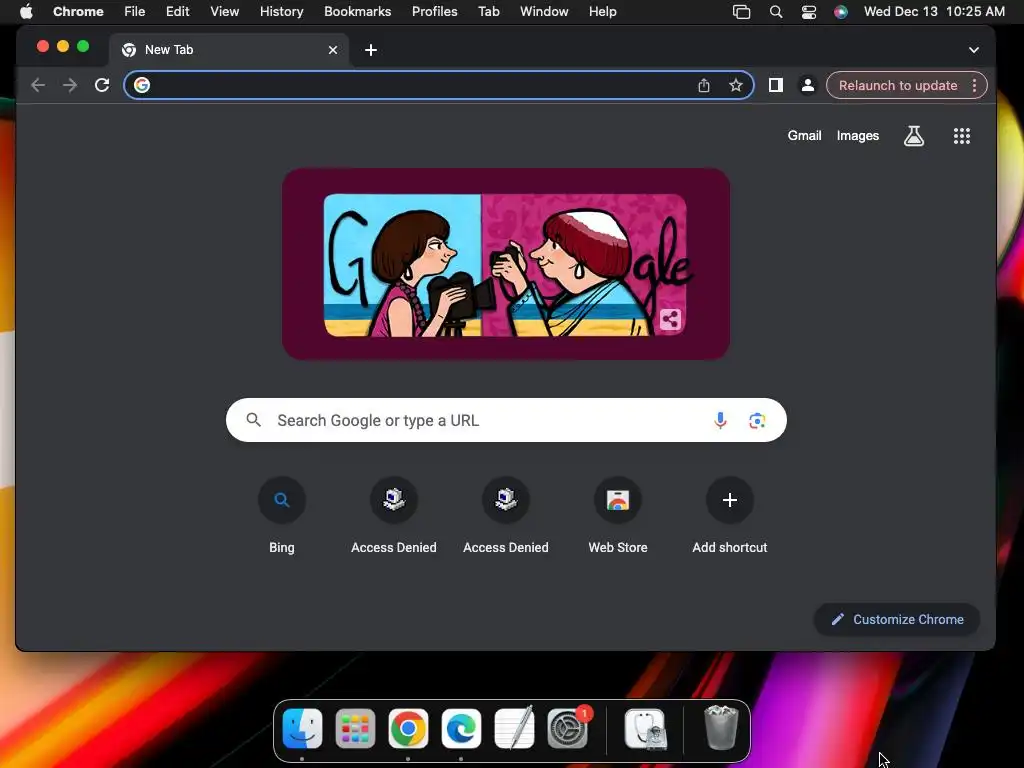Open the Profiles menu

pos(434,12)
